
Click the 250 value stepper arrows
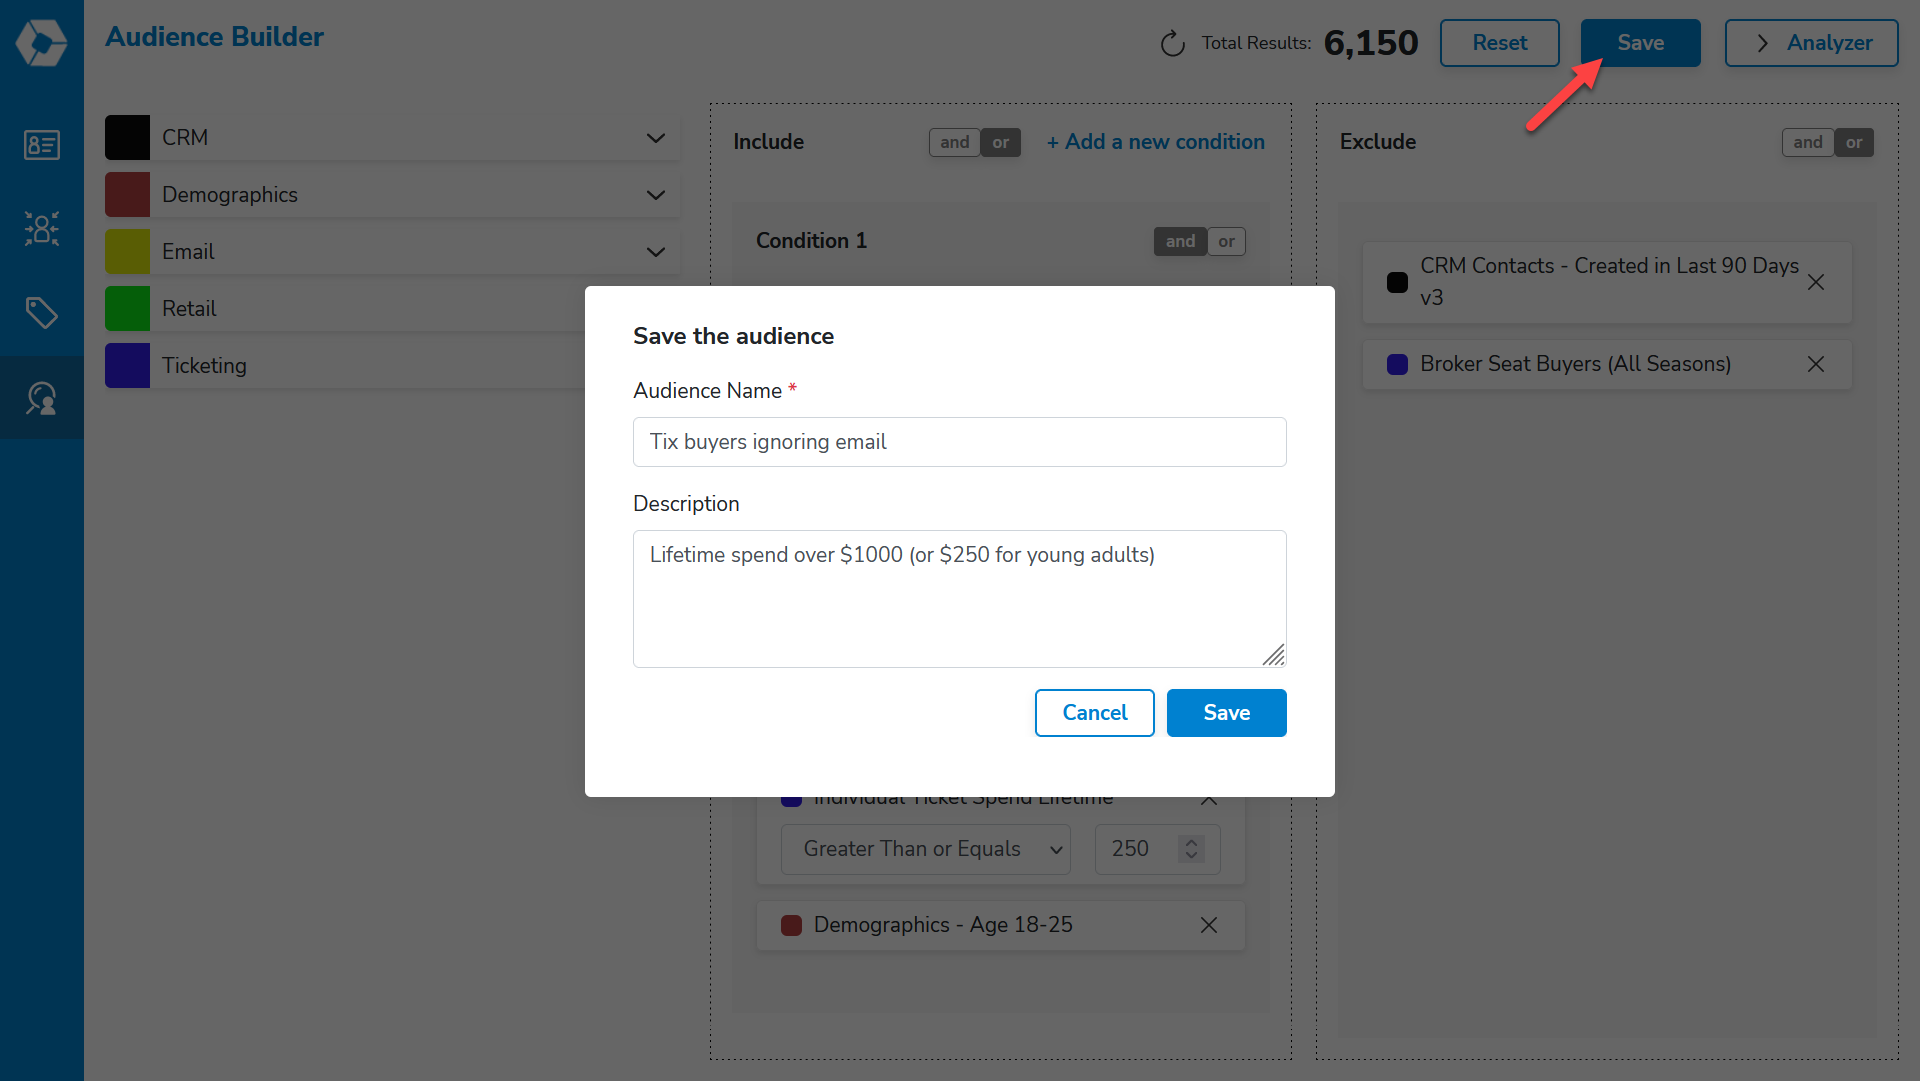pyautogui.click(x=1191, y=849)
